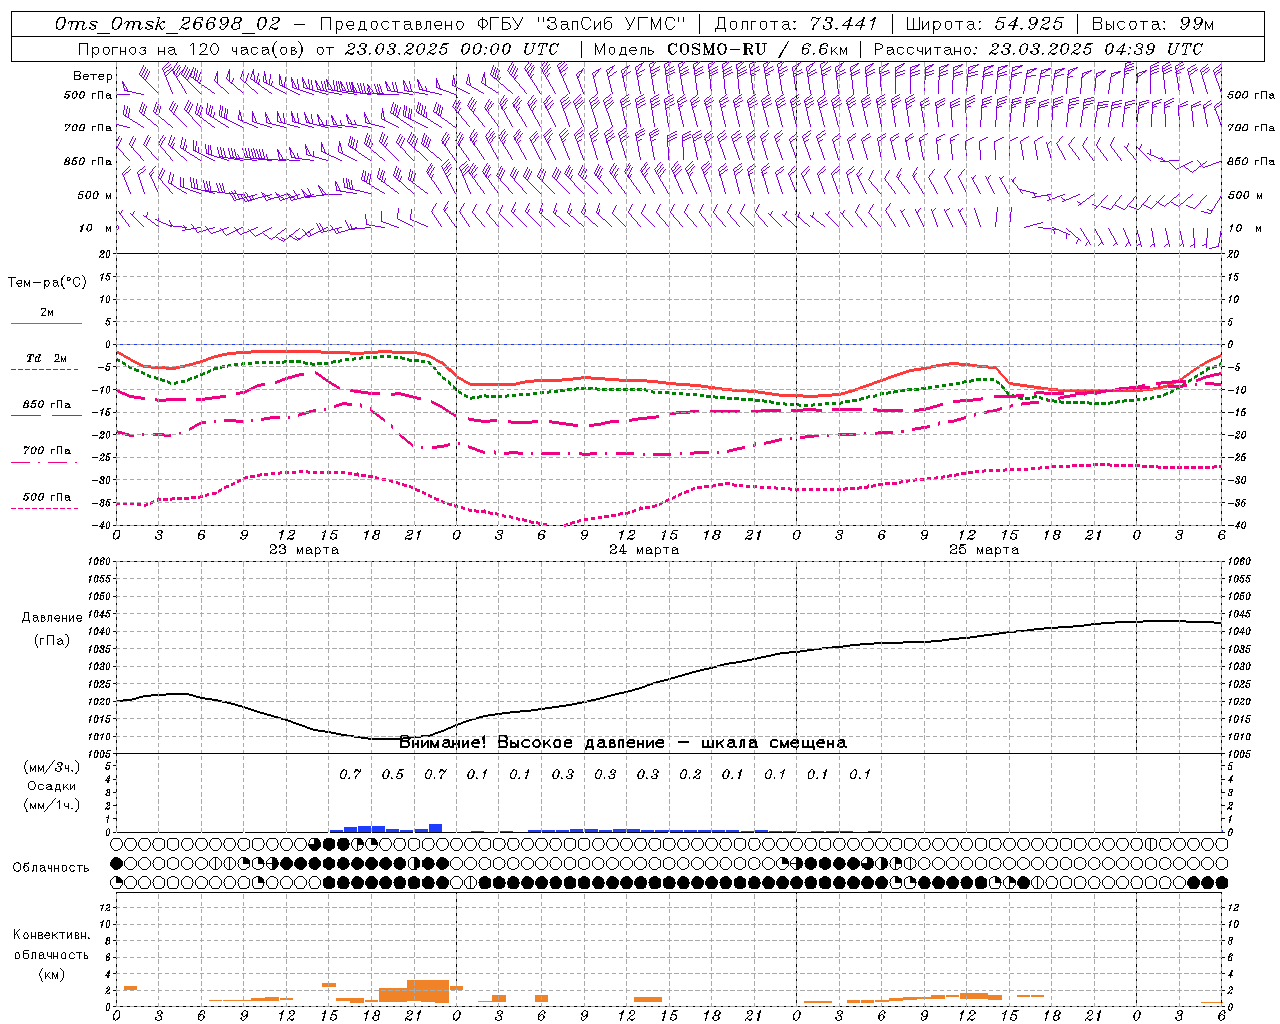Click the (мм/3ч.) precipitation unit label

click(52, 767)
